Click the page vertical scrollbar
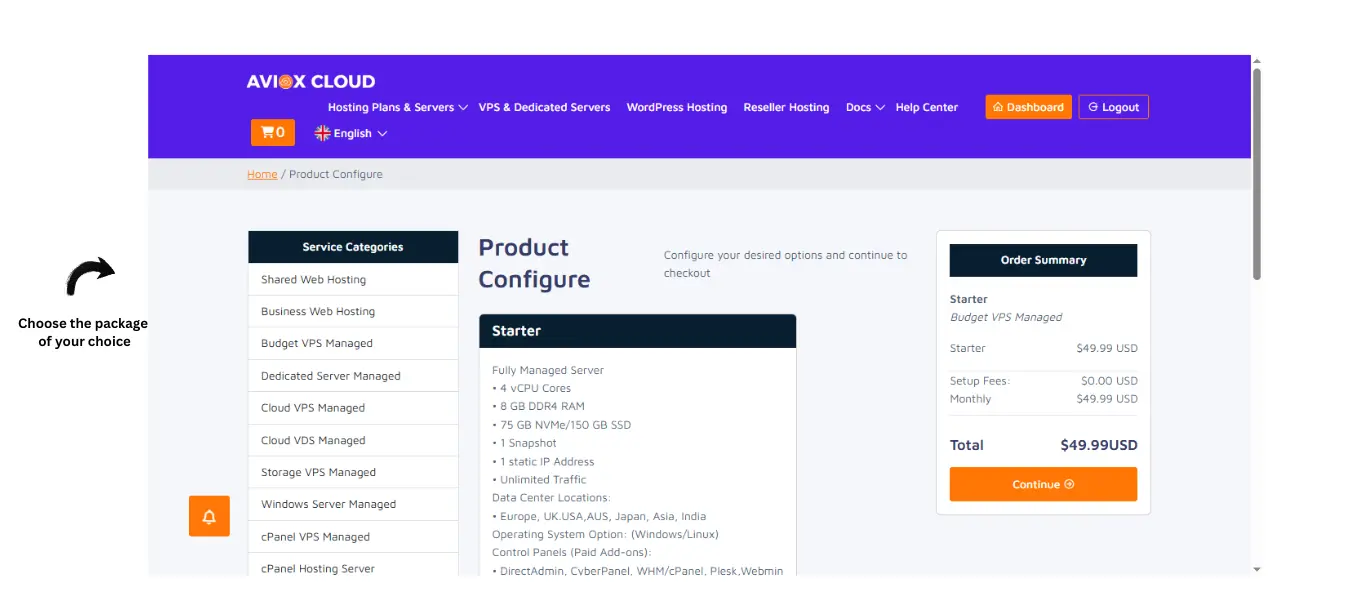1366x609 pixels. [1257, 175]
